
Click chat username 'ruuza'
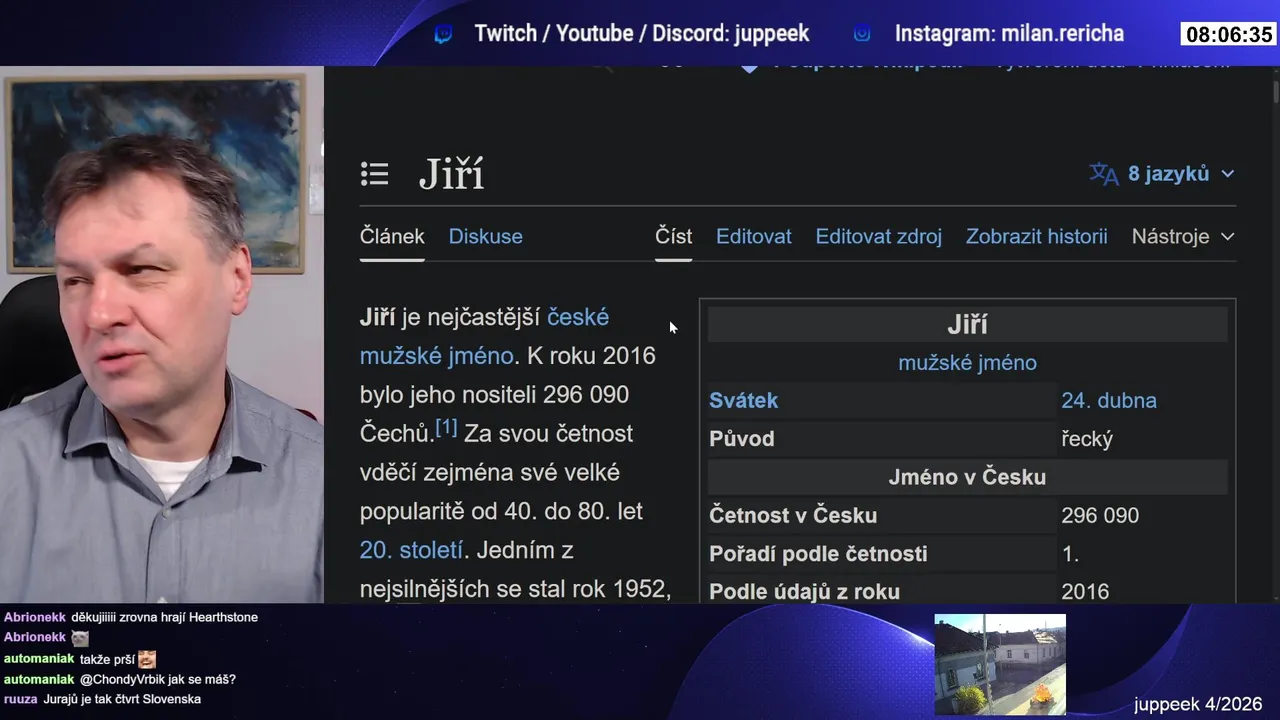pyautogui.click(x=21, y=700)
